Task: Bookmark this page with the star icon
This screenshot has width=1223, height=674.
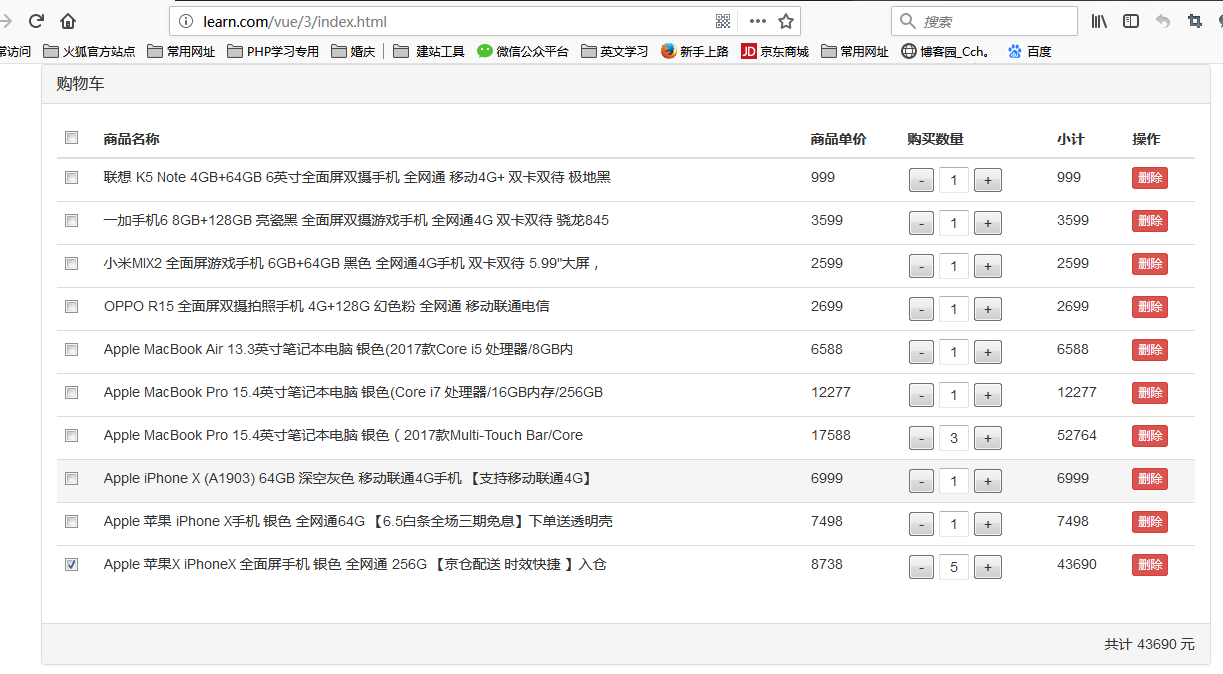Action: [x=786, y=21]
